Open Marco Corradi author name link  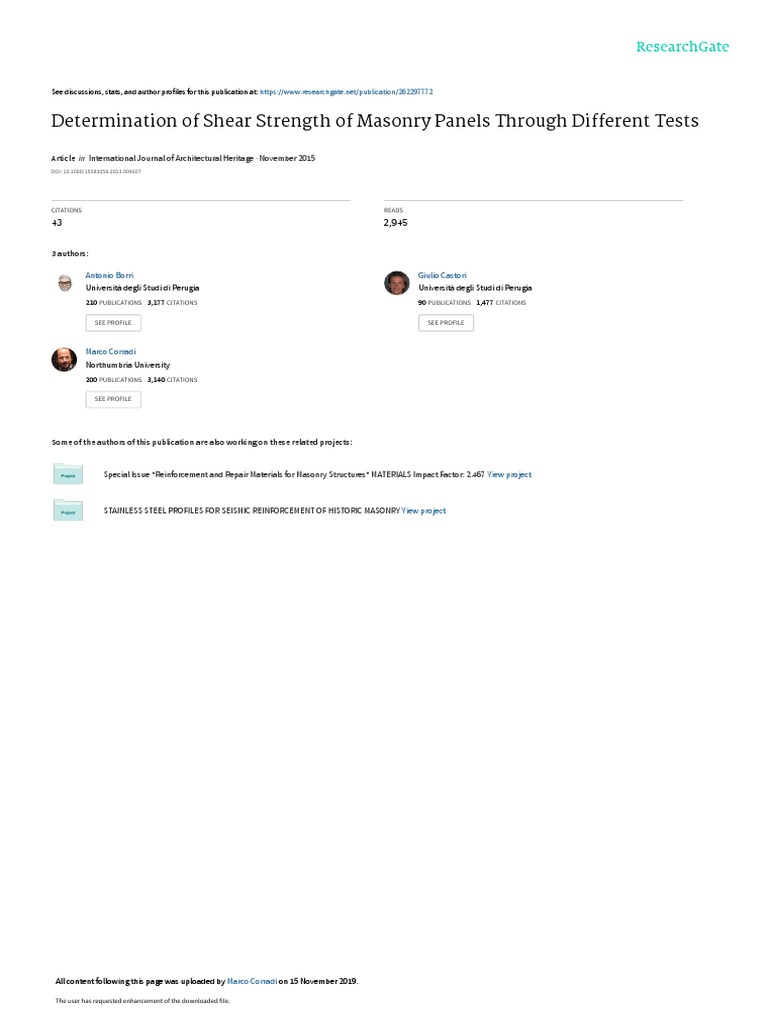point(110,352)
